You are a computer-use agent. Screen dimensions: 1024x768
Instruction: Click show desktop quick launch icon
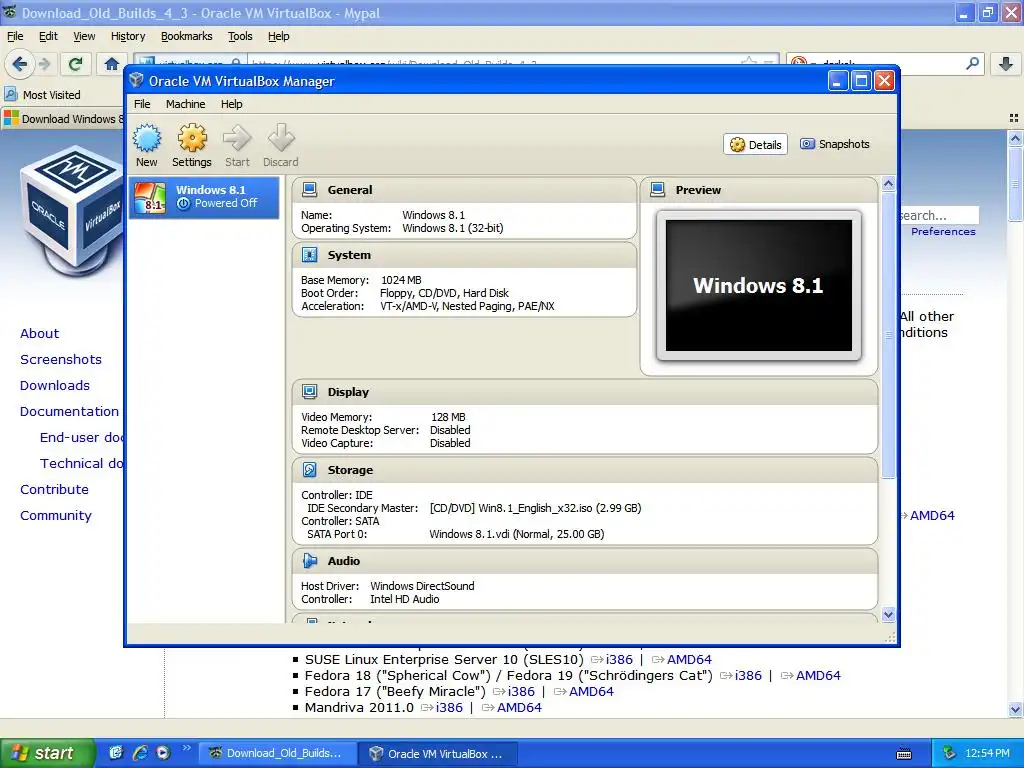(116, 753)
